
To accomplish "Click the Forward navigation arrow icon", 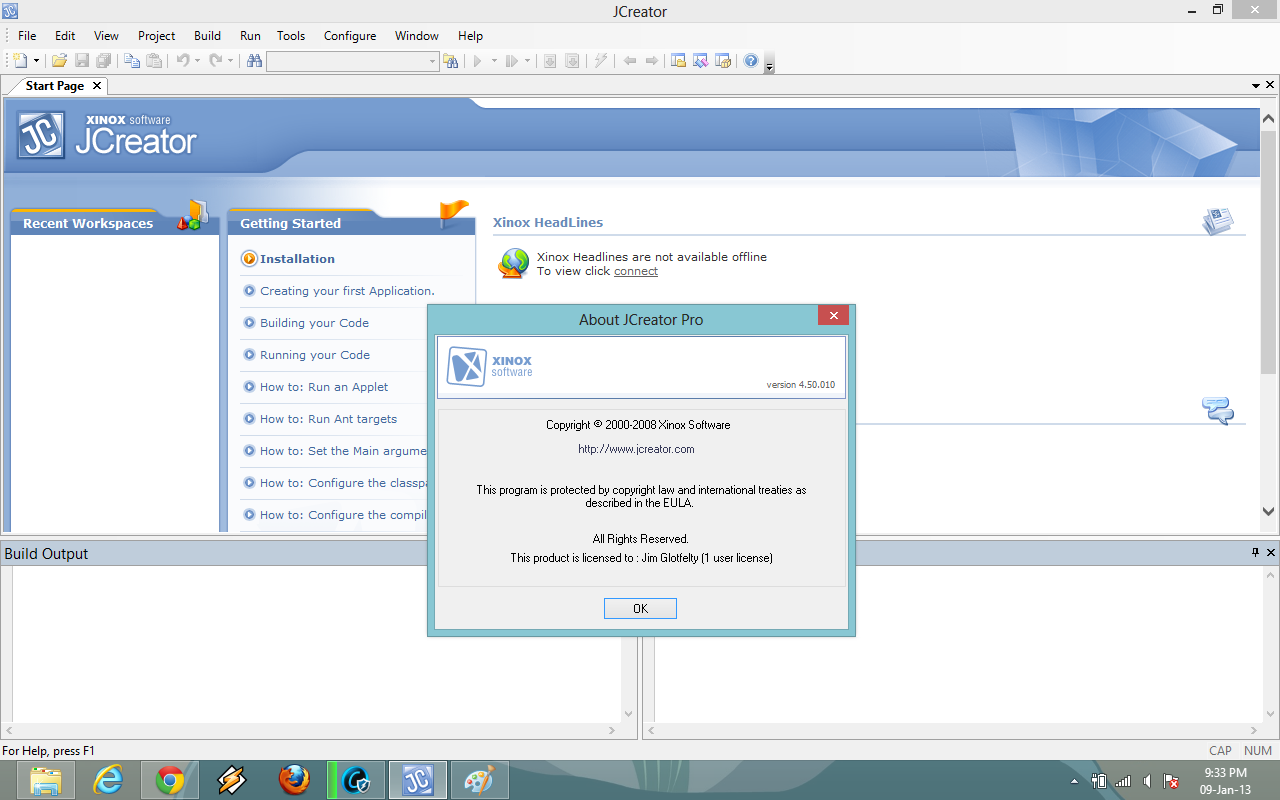I will [x=651, y=61].
